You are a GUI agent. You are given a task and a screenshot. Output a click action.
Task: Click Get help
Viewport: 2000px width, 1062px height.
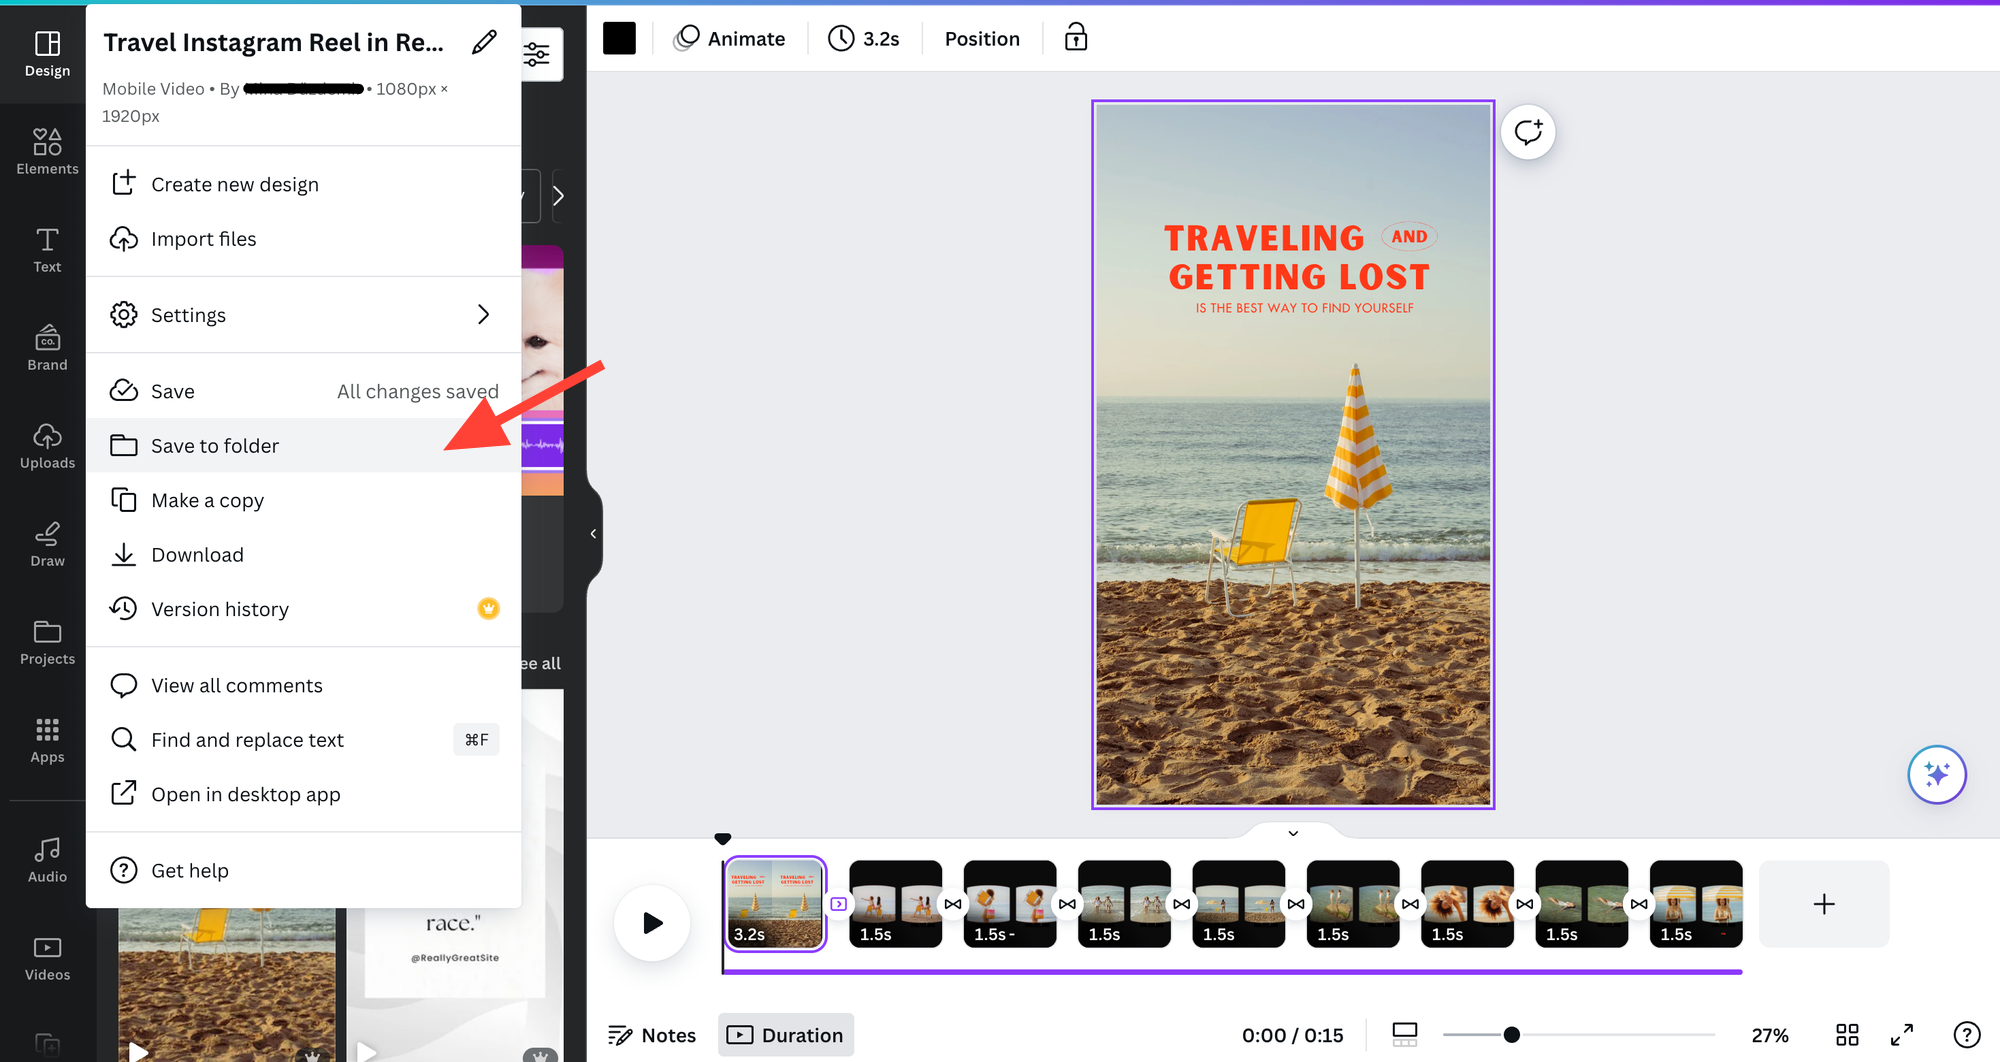303,870
